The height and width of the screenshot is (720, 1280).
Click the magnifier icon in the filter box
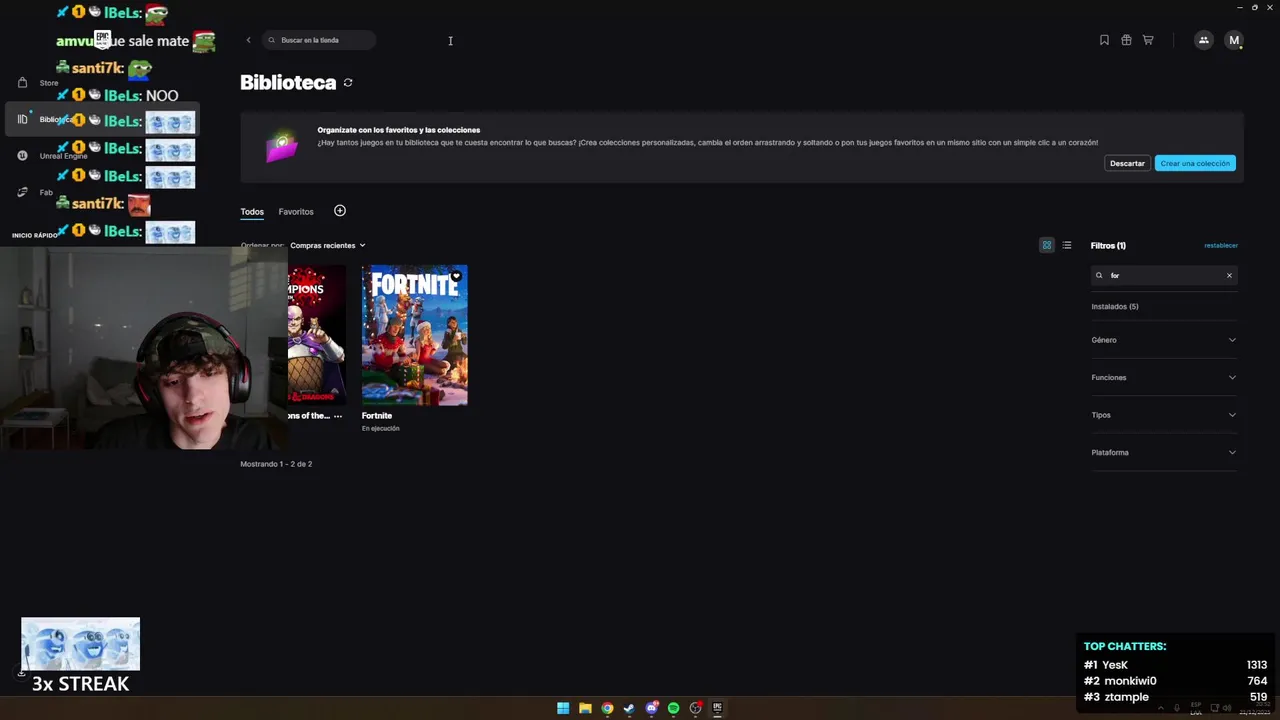coord(1099,275)
